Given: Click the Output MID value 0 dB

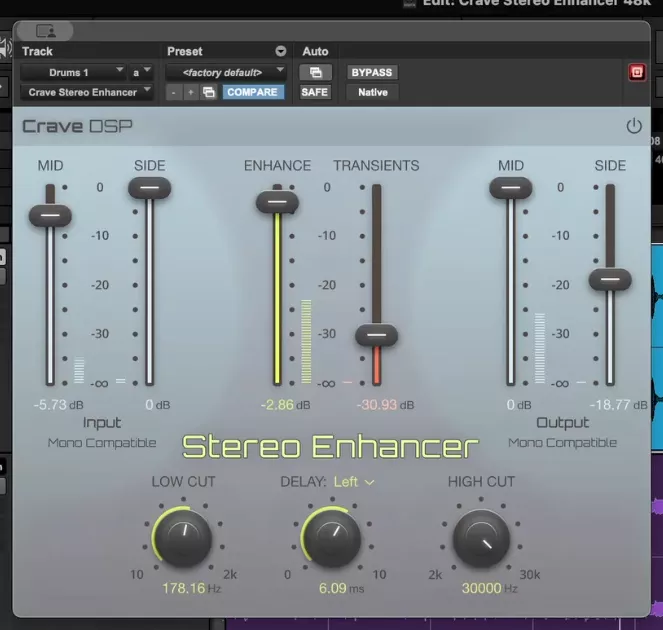Looking at the screenshot, I should click(x=519, y=405).
